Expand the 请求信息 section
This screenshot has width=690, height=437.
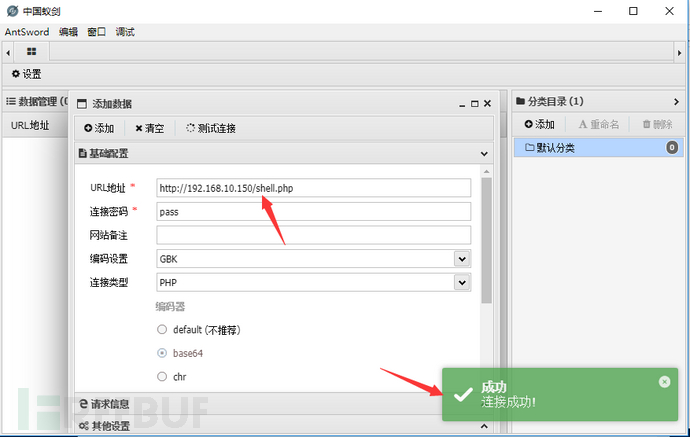tap(284, 404)
